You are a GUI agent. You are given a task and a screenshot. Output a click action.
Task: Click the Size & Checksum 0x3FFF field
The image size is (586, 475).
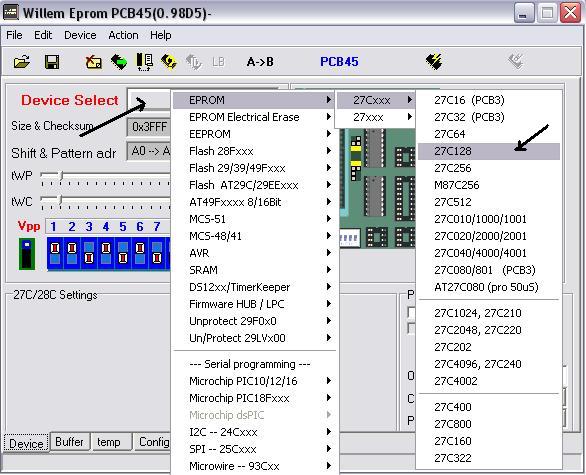pyautogui.click(x=149, y=127)
